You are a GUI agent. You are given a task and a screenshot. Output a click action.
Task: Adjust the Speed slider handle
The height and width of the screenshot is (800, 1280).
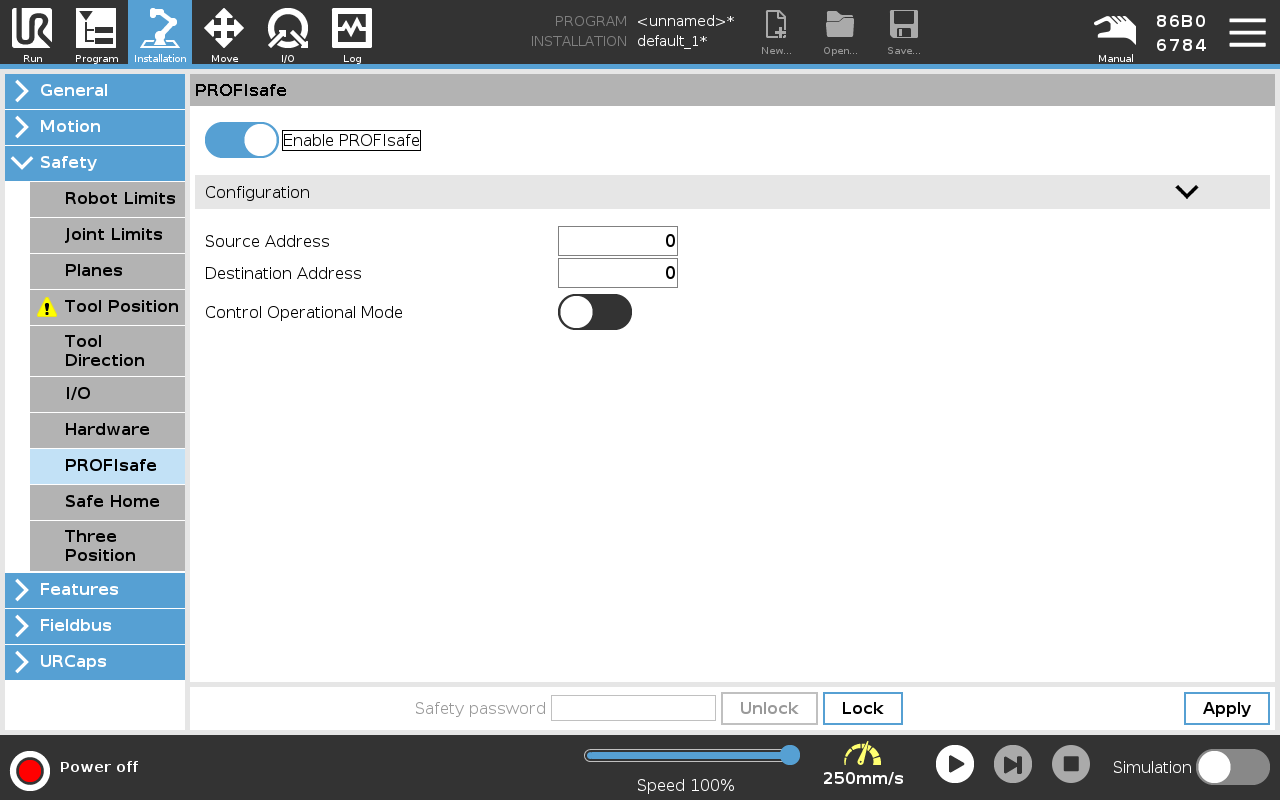pyautogui.click(x=789, y=755)
